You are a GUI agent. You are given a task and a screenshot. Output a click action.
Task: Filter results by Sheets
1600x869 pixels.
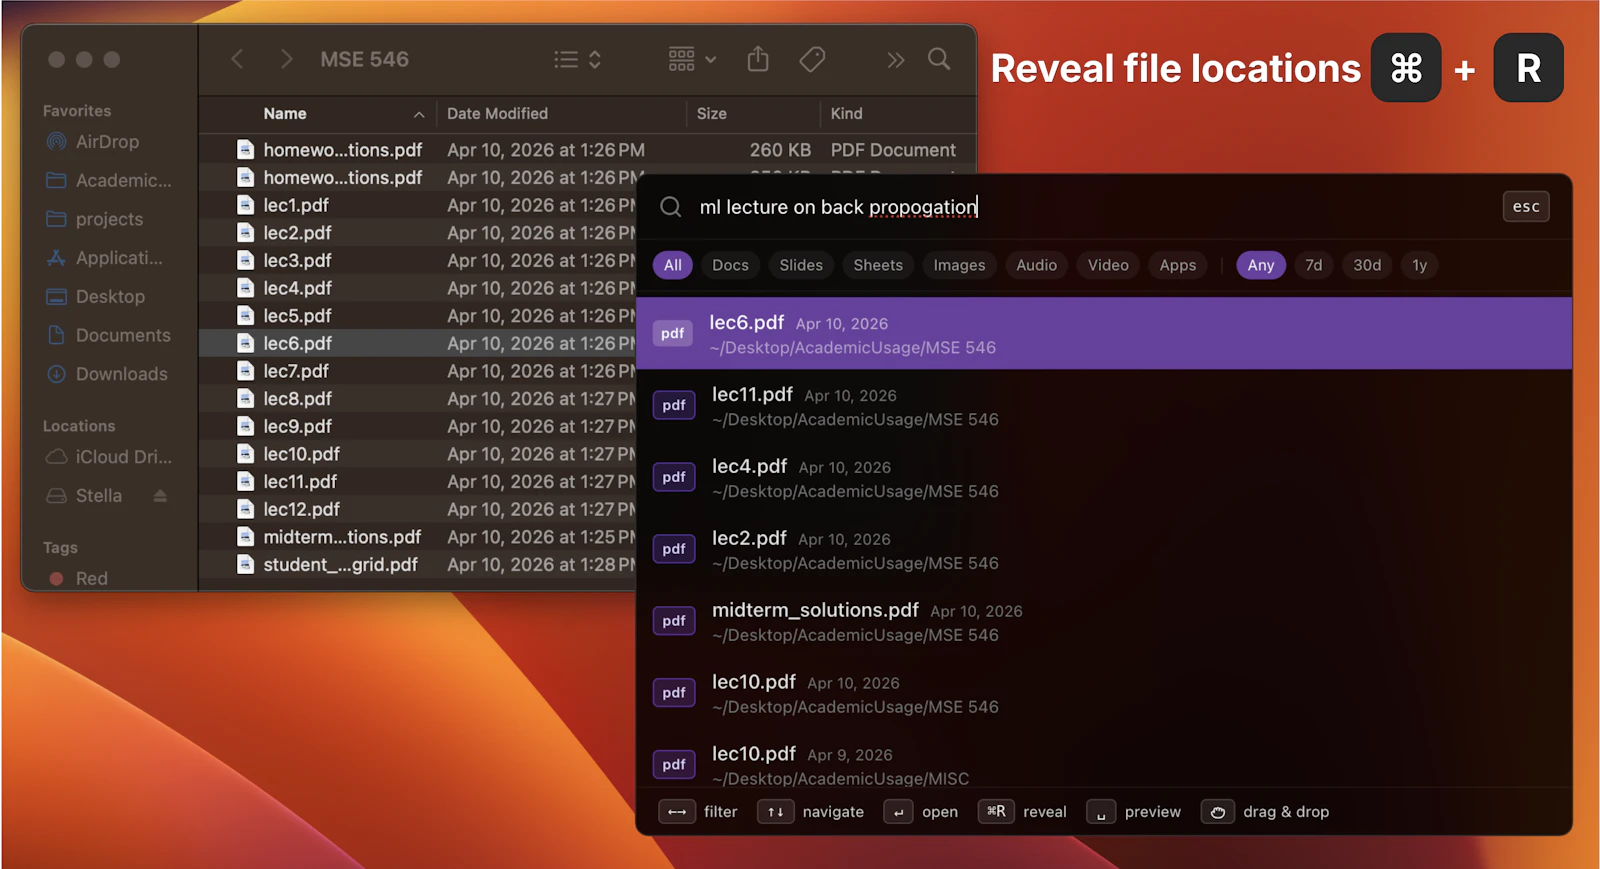tap(878, 265)
